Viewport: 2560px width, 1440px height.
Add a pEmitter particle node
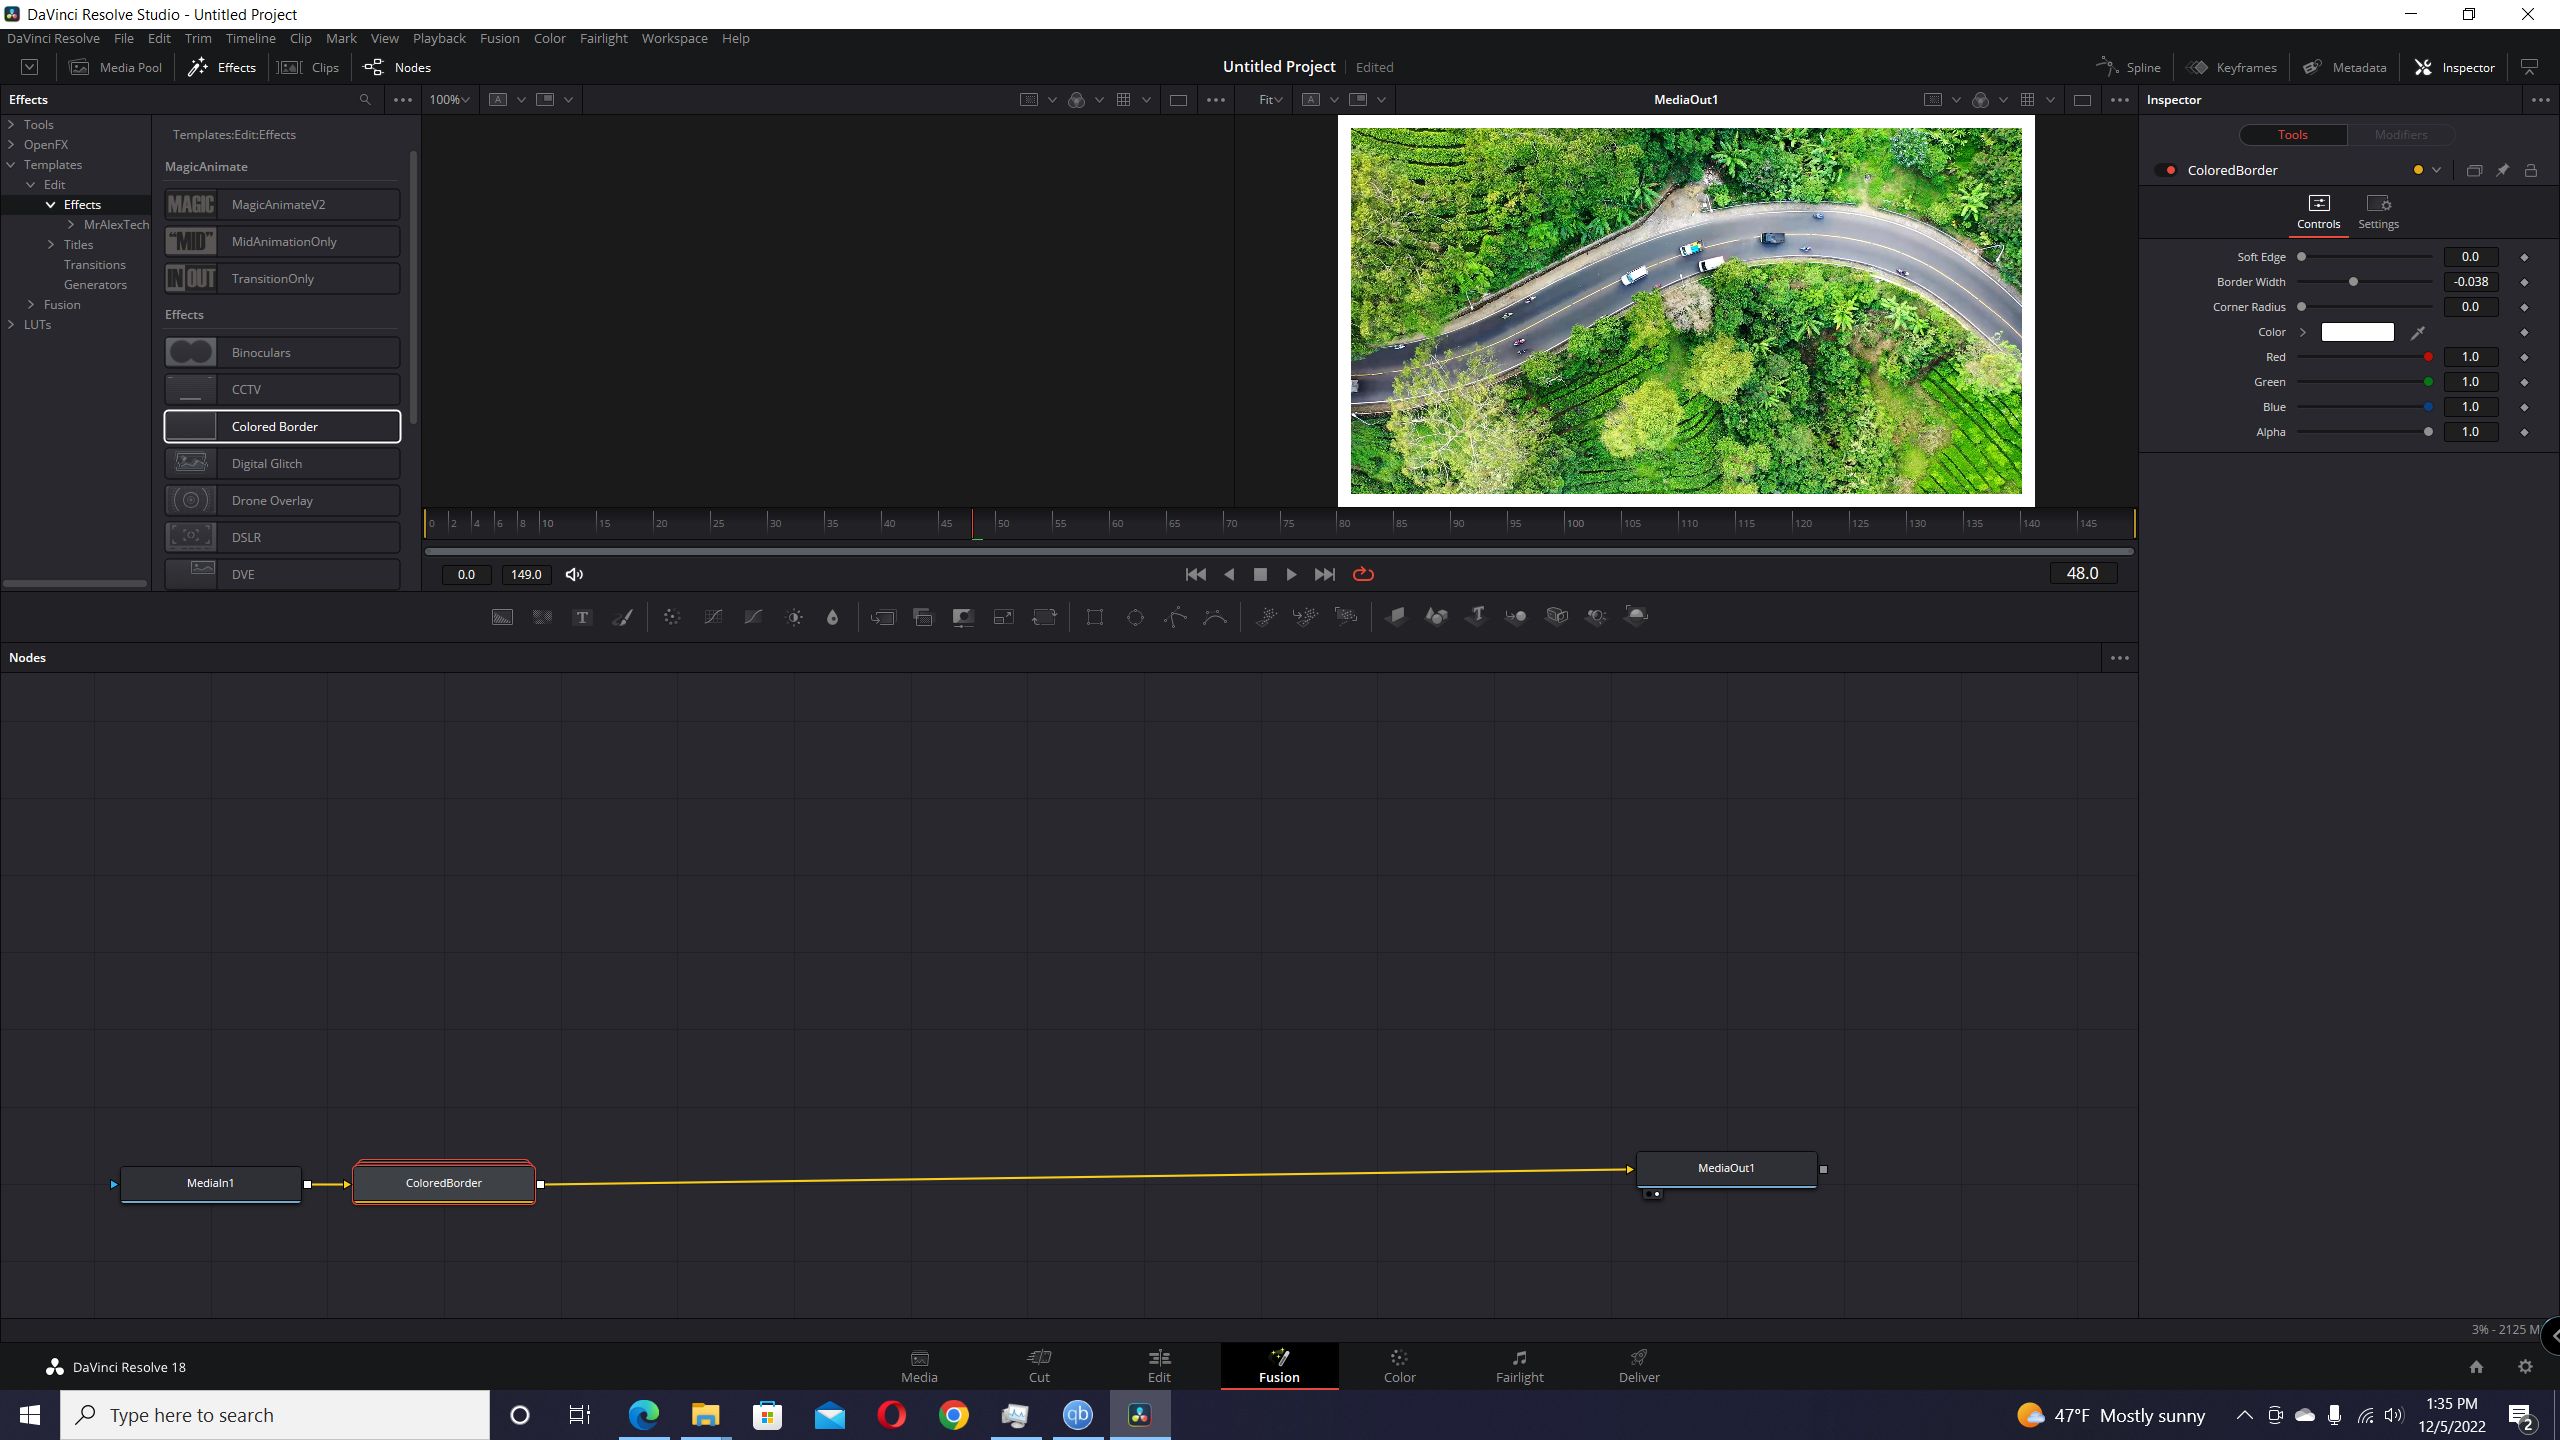click(x=1265, y=617)
